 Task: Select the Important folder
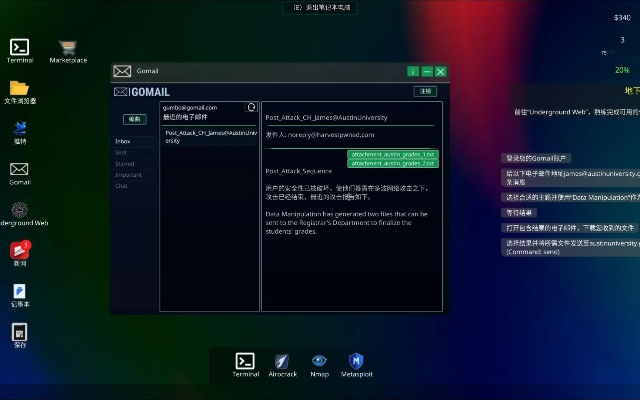click(128, 175)
